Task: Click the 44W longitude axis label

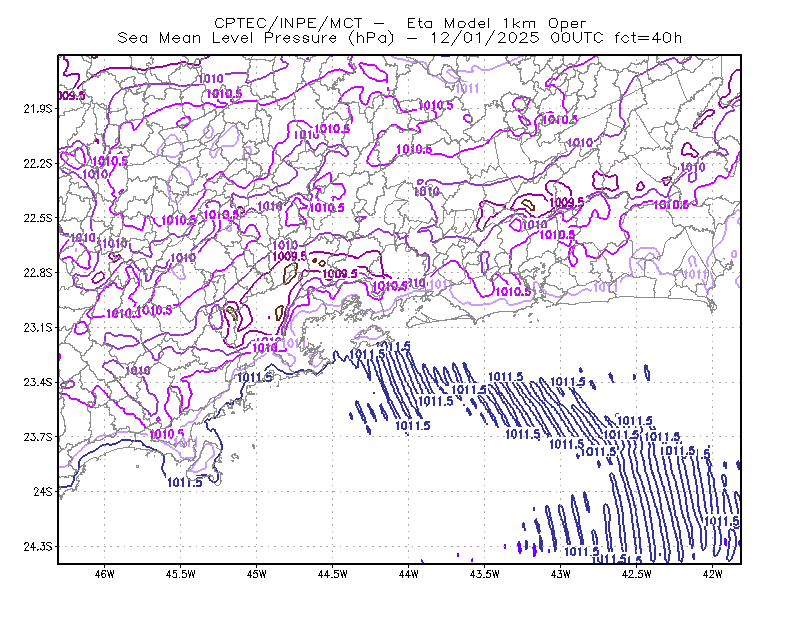Action: coord(409,574)
